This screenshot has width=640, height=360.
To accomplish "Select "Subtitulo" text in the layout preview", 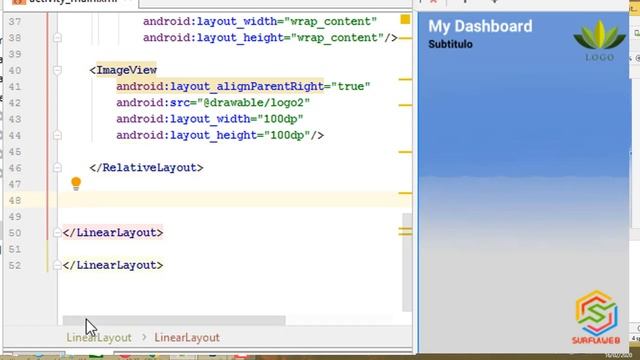I will coord(451,44).
